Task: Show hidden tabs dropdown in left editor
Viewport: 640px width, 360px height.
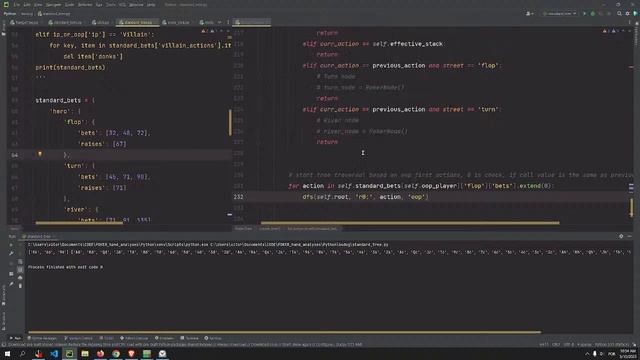Action: (x=220, y=22)
